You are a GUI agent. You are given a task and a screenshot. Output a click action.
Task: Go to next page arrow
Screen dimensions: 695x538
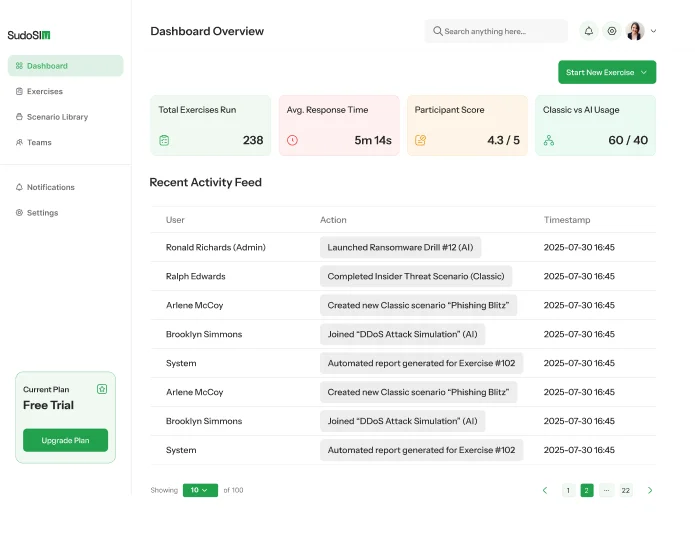(x=650, y=490)
